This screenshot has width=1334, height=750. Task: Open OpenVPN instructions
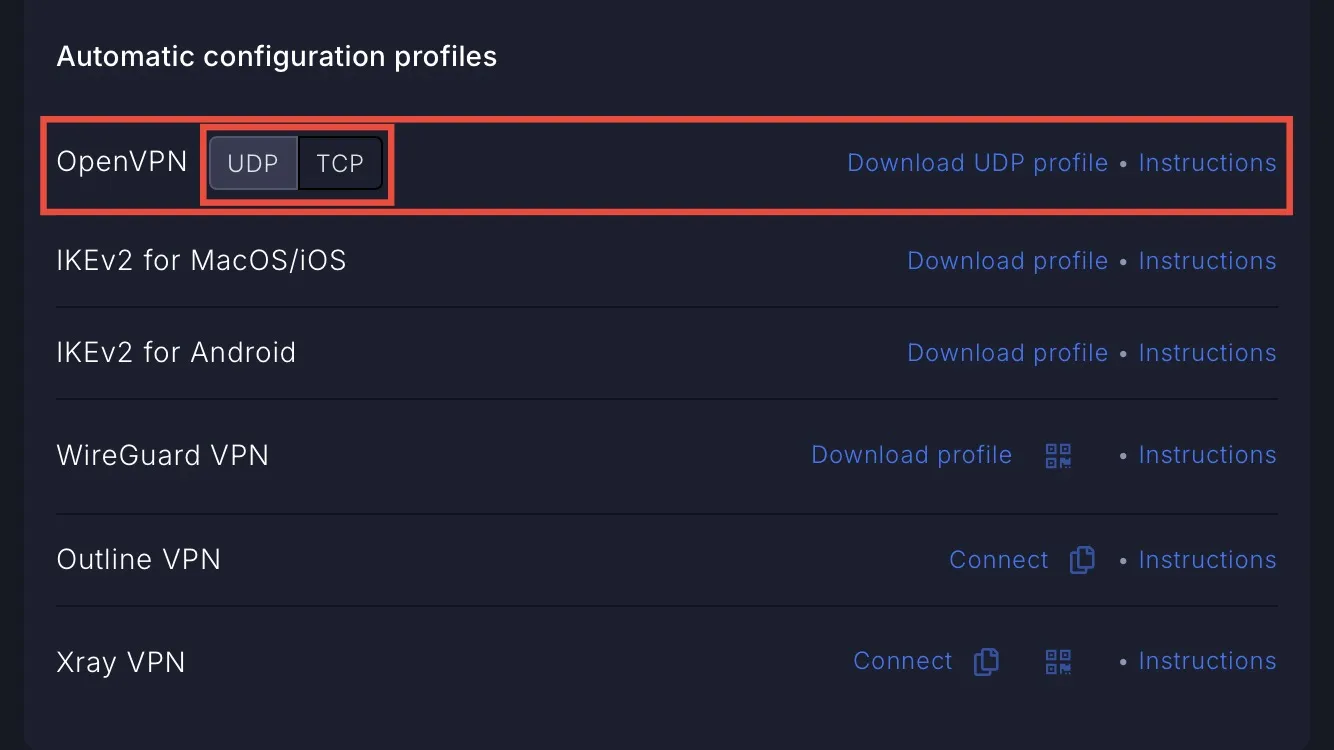1207,163
